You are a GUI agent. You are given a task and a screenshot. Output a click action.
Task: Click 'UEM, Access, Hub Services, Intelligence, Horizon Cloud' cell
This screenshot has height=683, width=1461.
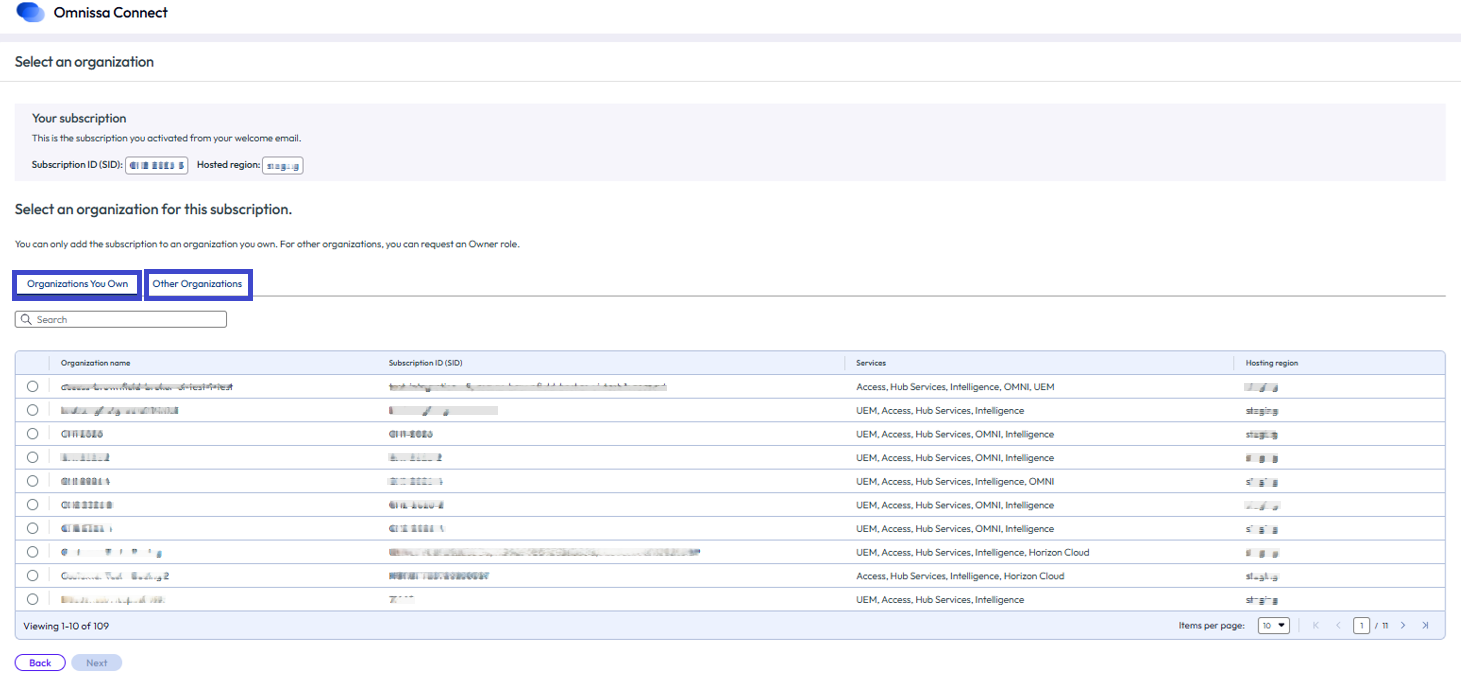973,553
